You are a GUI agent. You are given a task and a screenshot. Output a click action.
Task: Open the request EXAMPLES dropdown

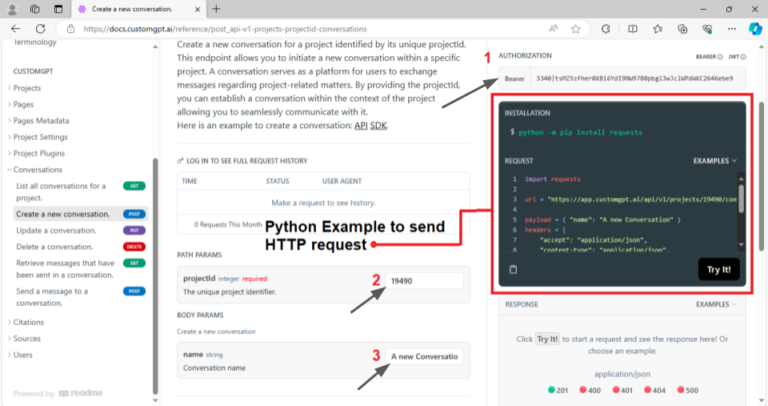click(715, 161)
